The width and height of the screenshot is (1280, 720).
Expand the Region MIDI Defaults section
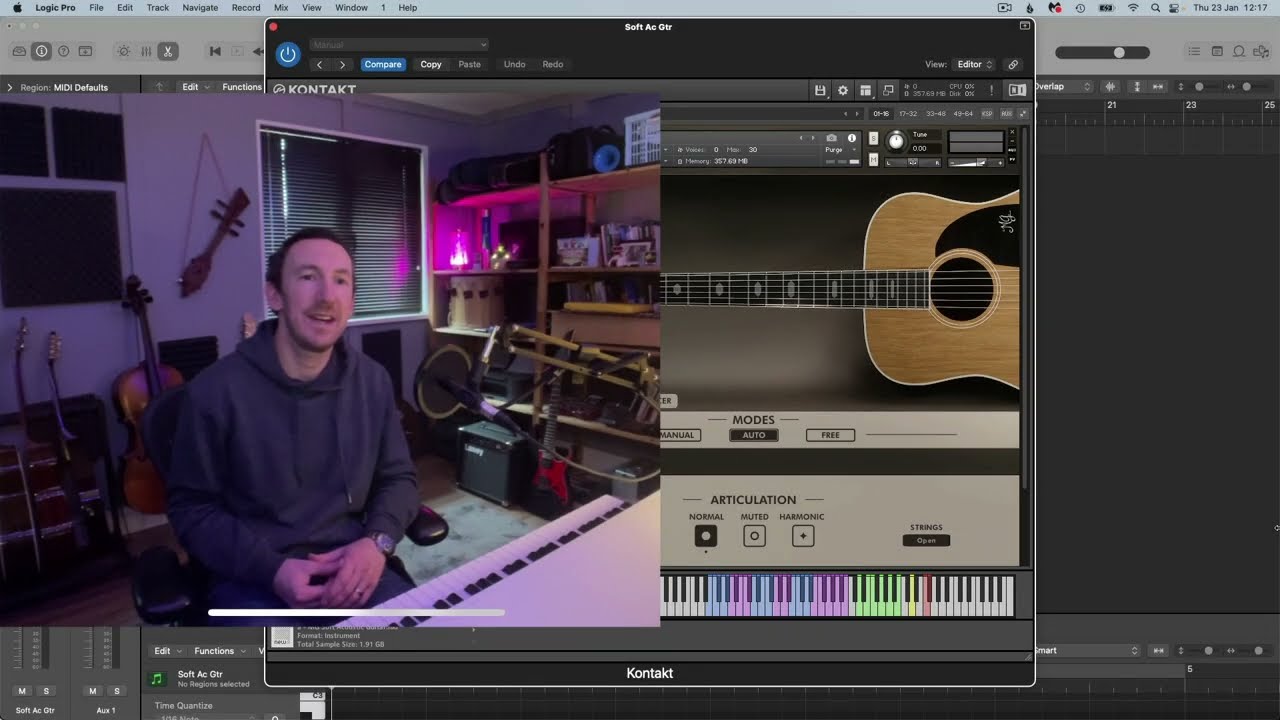10,88
